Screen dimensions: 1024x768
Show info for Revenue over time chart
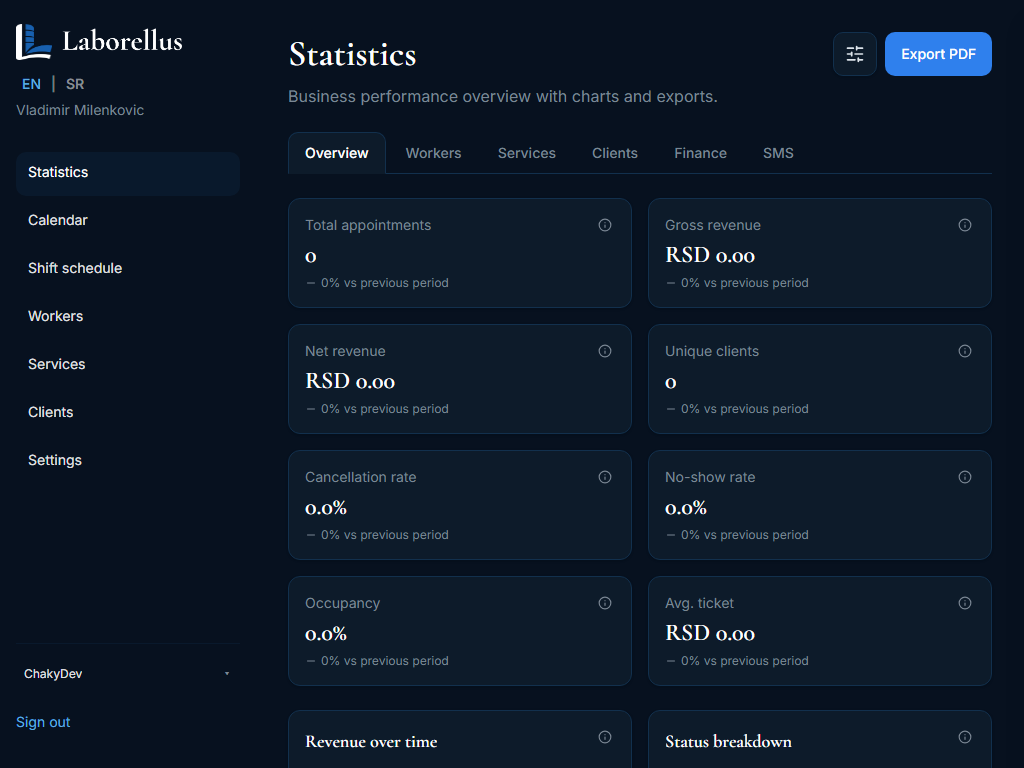click(x=605, y=737)
